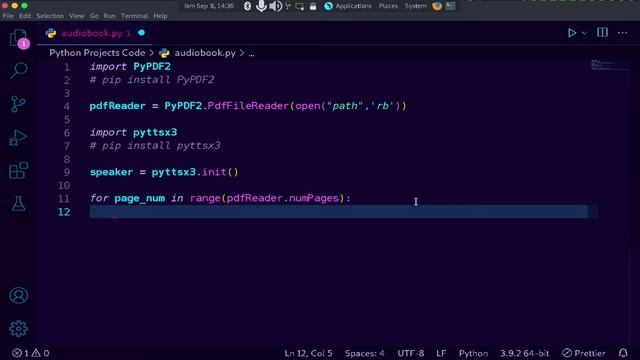Change encoding via UTF-8
The width and height of the screenshot is (640, 360).
coord(411,353)
